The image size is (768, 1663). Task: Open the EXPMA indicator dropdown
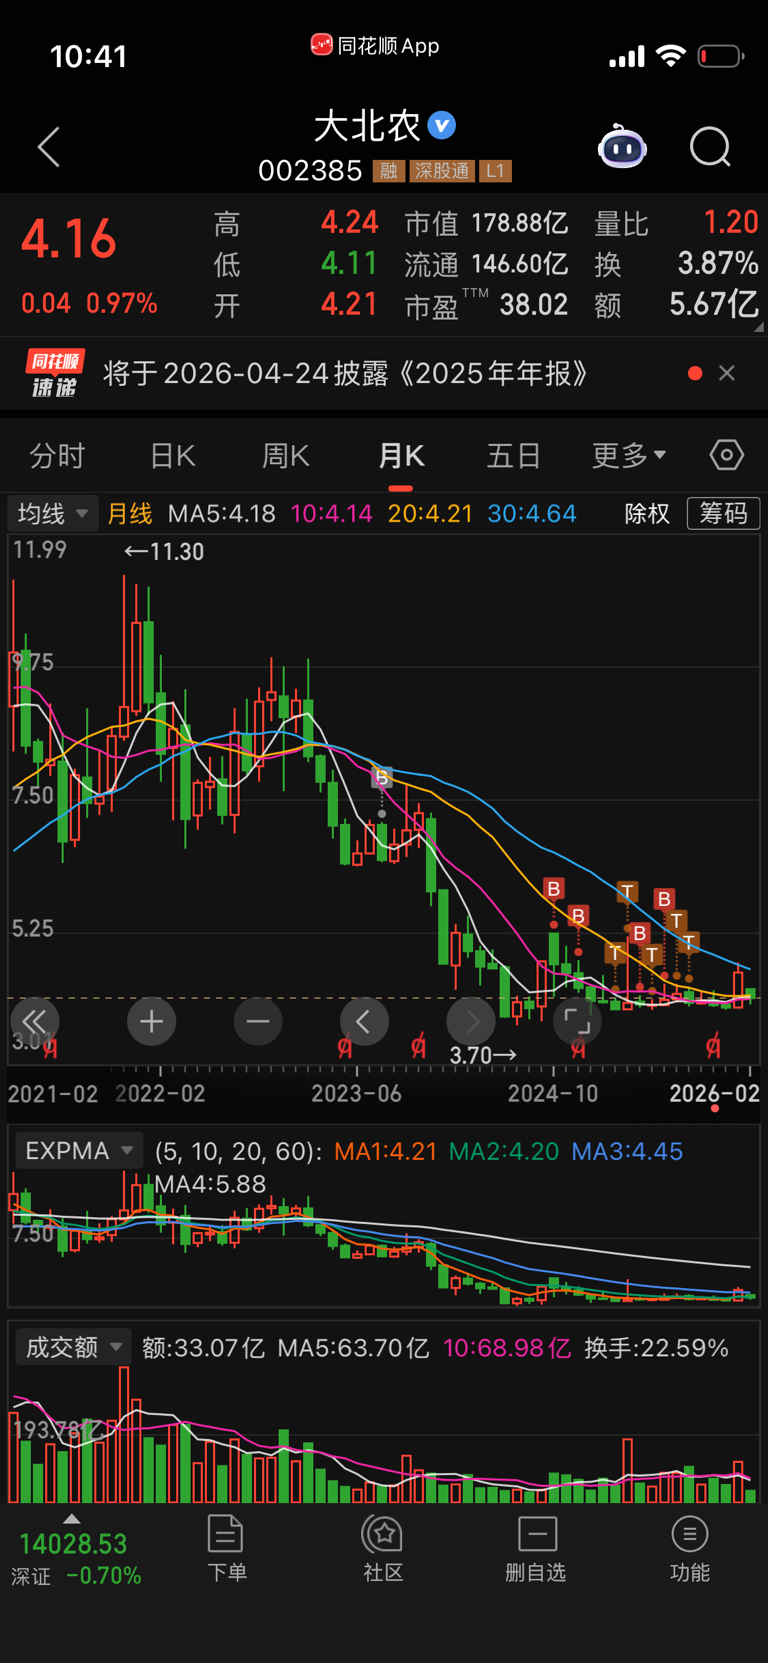click(78, 1151)
